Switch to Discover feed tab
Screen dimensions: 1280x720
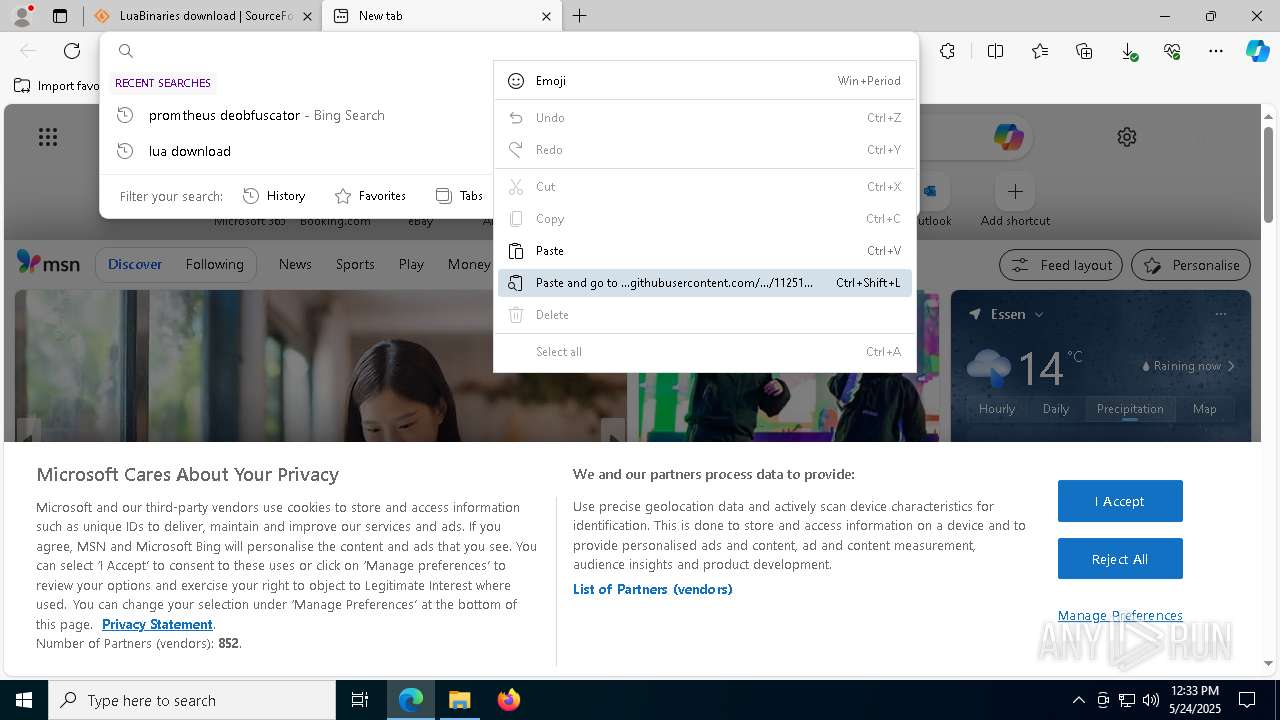point(135,264)
